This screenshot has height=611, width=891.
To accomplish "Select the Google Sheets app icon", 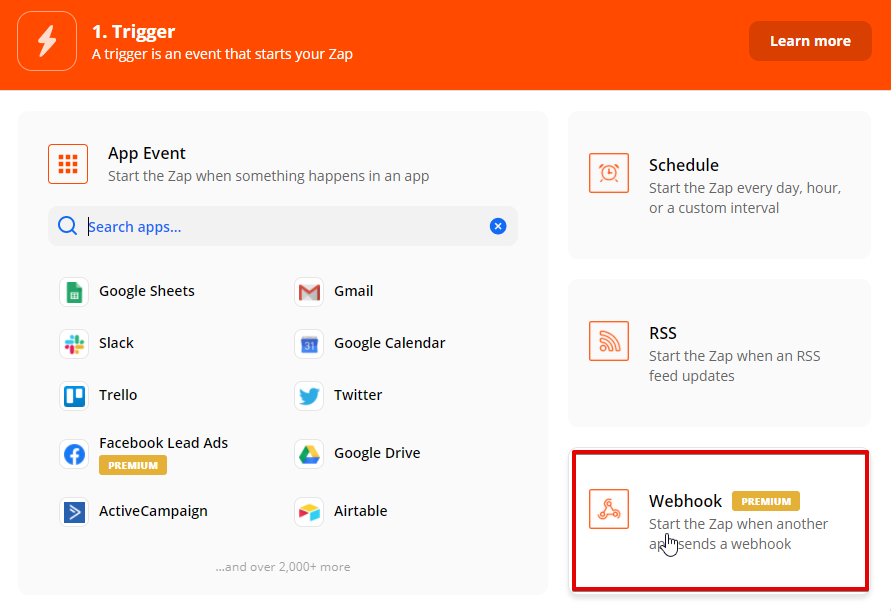I will [74, 292].
